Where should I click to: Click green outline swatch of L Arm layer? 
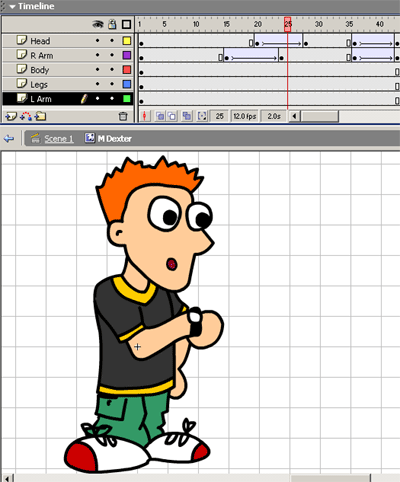[127, 99]
